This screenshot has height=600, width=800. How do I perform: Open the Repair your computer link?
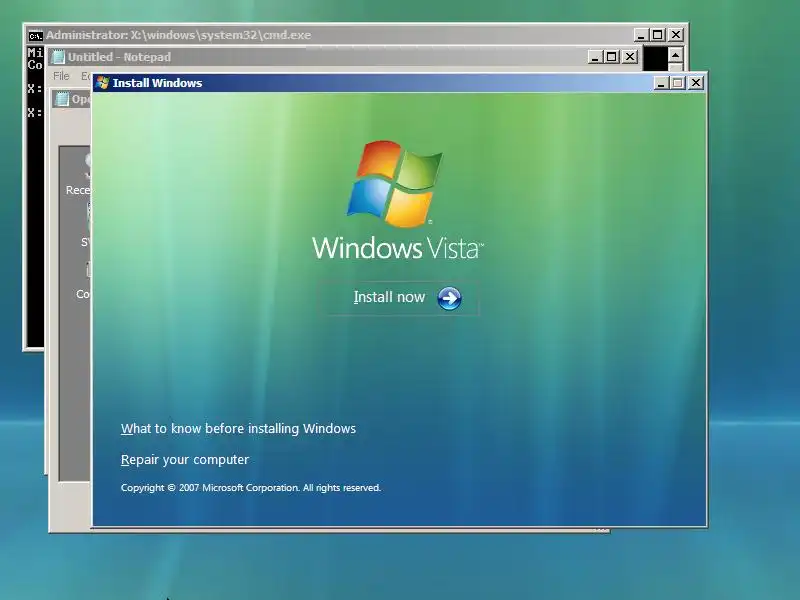[x=185, y=460]
